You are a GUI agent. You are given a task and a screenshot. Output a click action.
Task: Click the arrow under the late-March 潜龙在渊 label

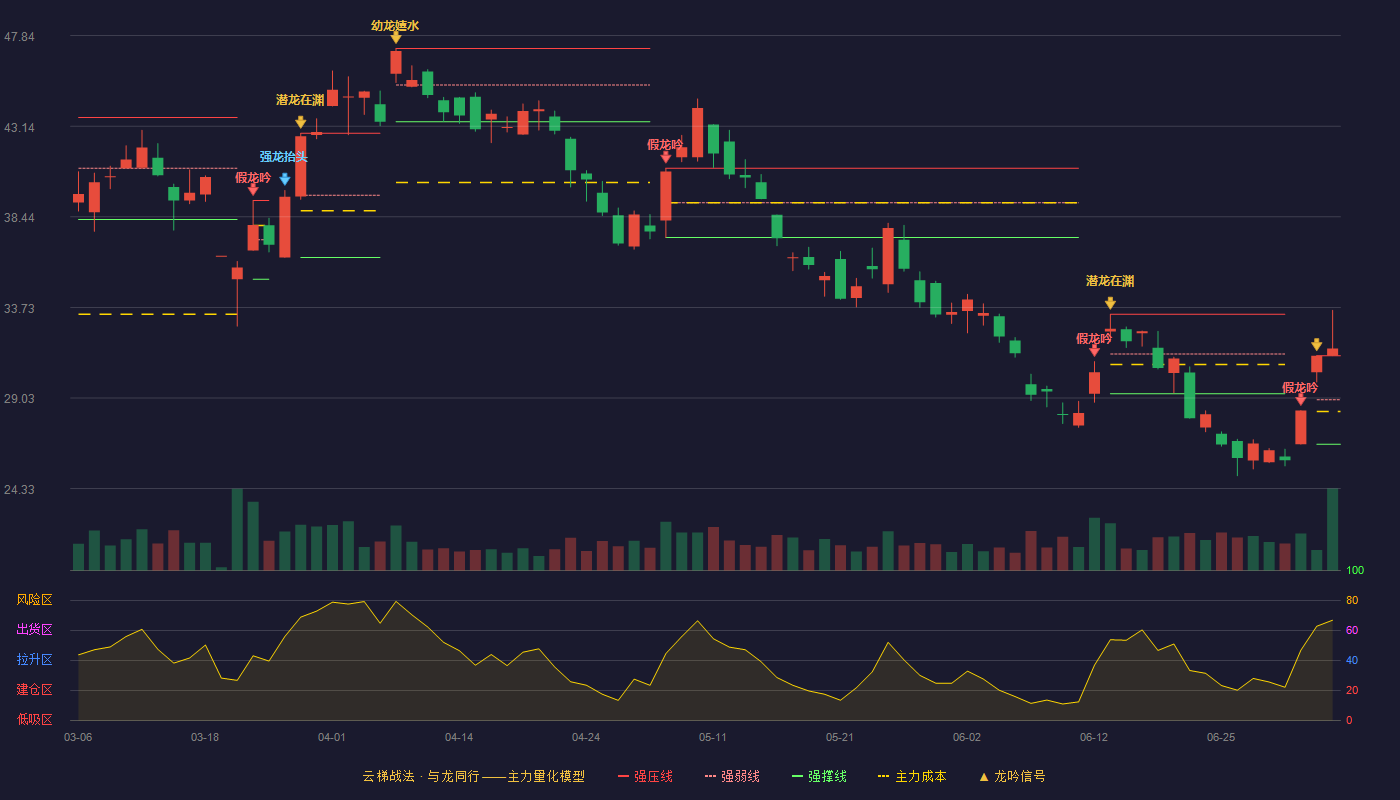click(301, 122)
